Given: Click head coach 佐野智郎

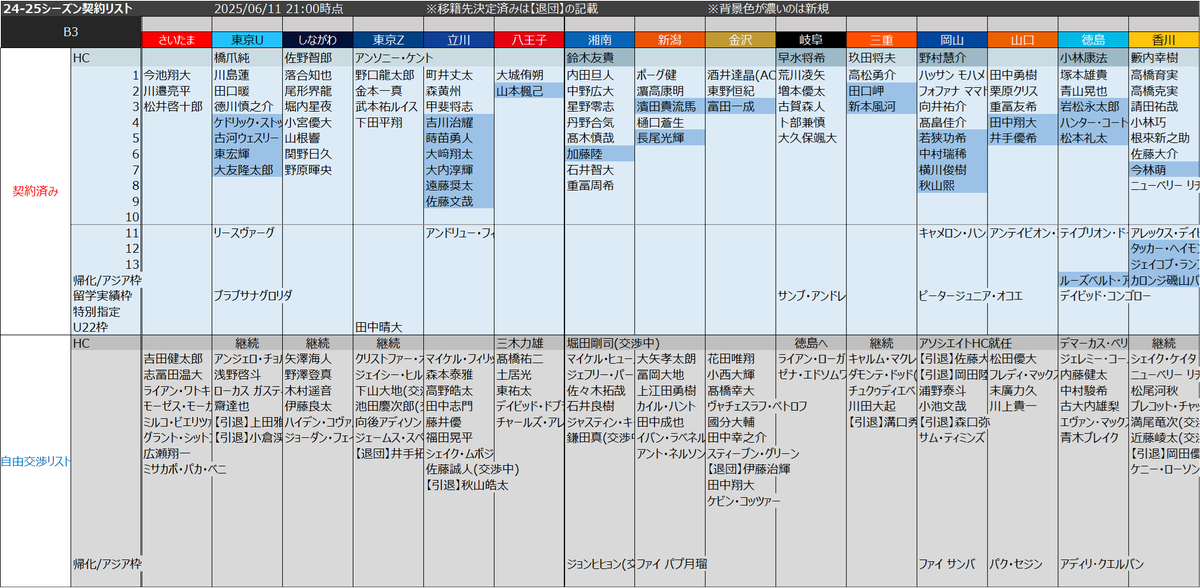Looking at the screenshot, I should tap(308, 59).
